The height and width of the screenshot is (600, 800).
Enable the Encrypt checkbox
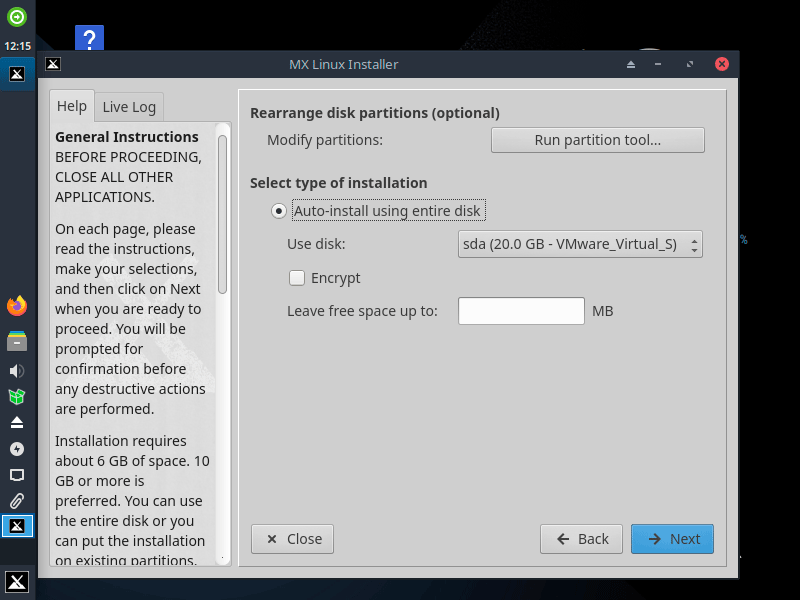coord(297,278)
